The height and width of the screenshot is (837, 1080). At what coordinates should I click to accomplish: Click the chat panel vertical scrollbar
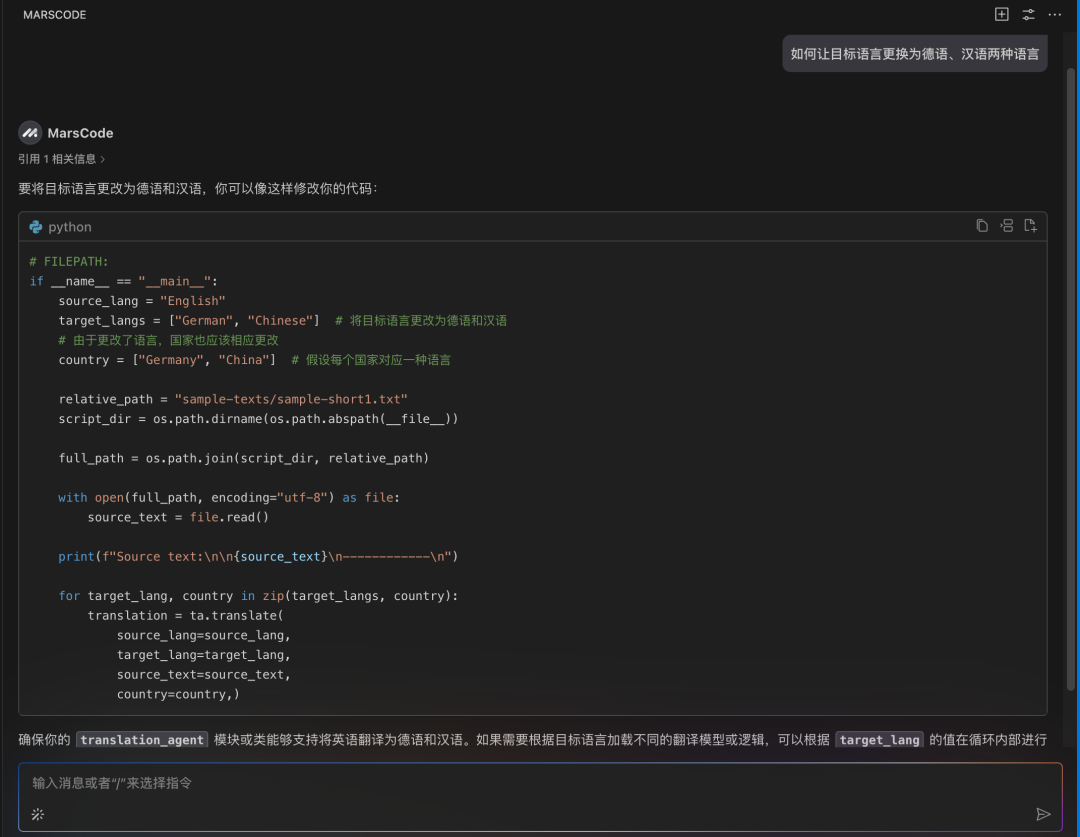1070,379
